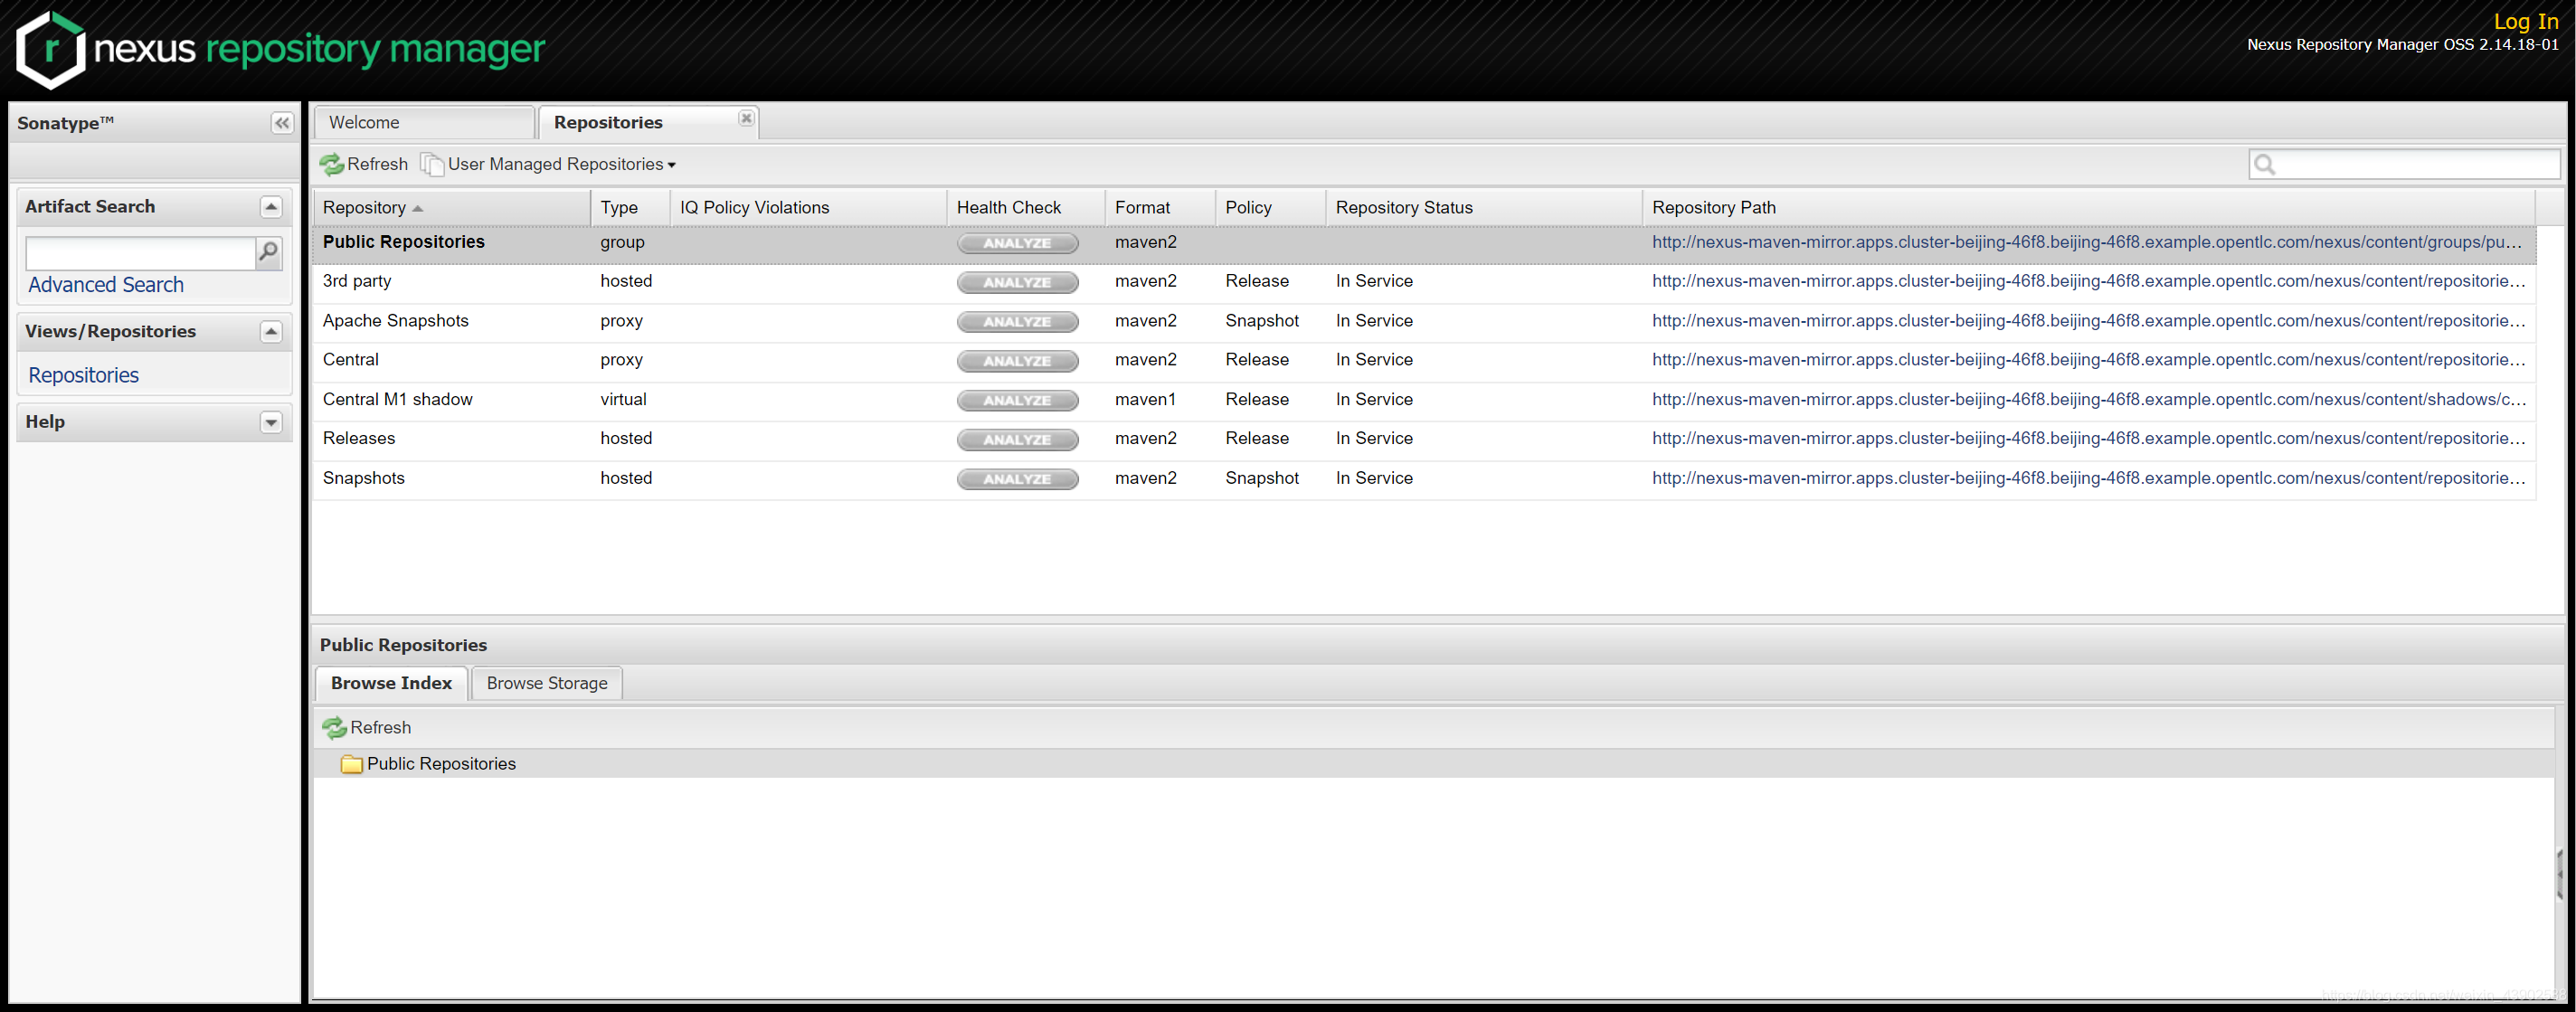
Task: Select the 3rd party row name
Action: (356, 281)
